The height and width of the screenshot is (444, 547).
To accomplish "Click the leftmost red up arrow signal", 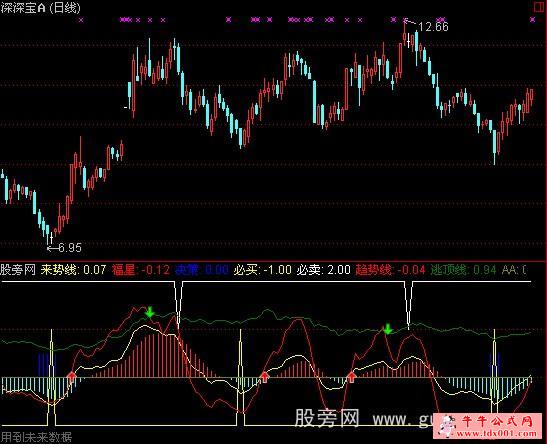I will (72, 377).
